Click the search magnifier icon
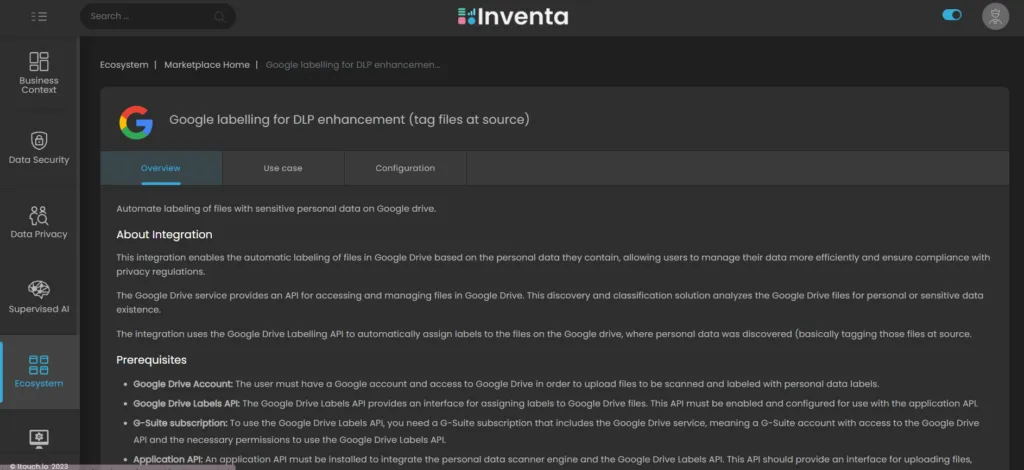This screenshot has height=470, width=1024. pos(220,17)
